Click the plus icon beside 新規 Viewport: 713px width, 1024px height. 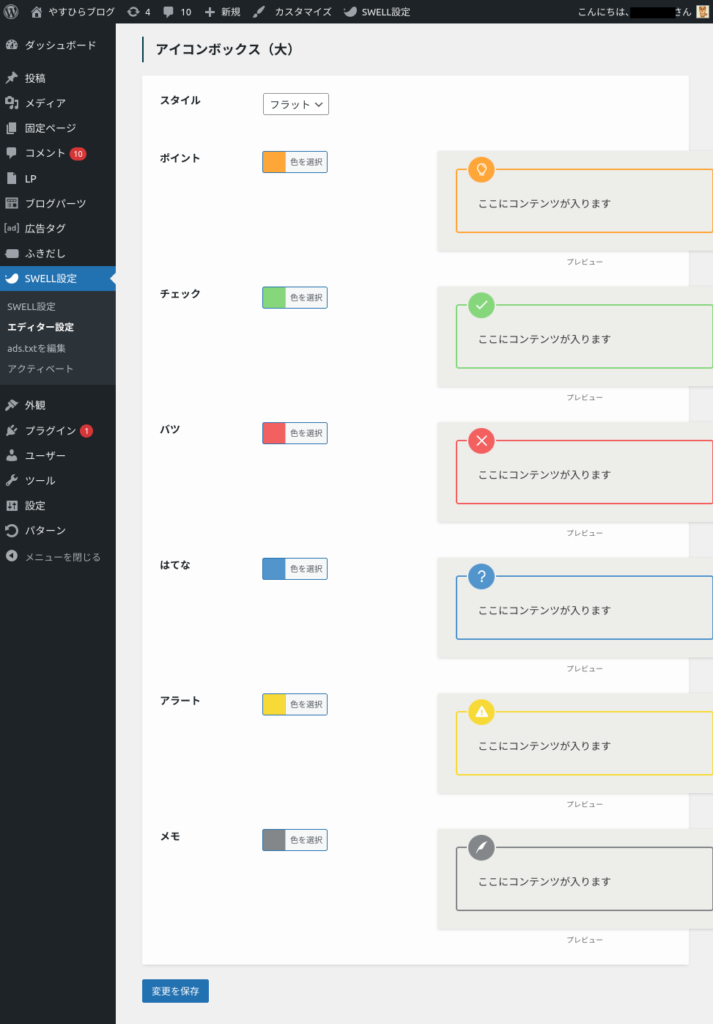210,12
